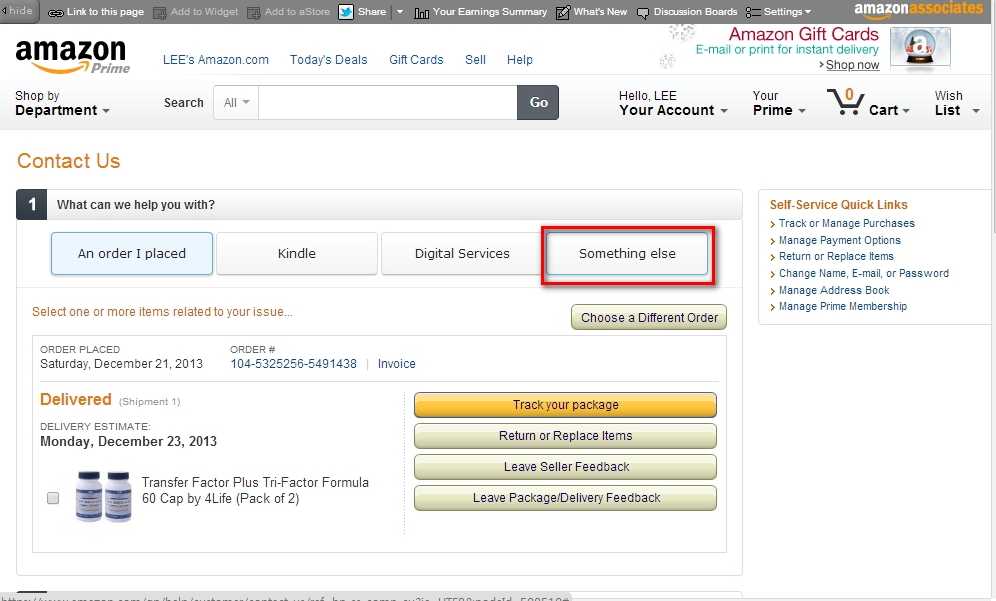
Task: Click the Transfer Factor bottles product image
Action: [x=104, y=496]
